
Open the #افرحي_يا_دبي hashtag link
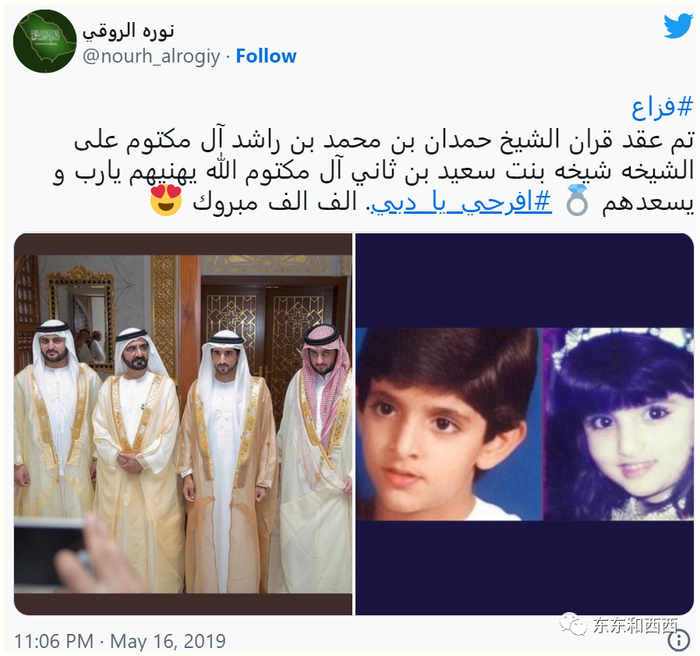coord(462,203)
